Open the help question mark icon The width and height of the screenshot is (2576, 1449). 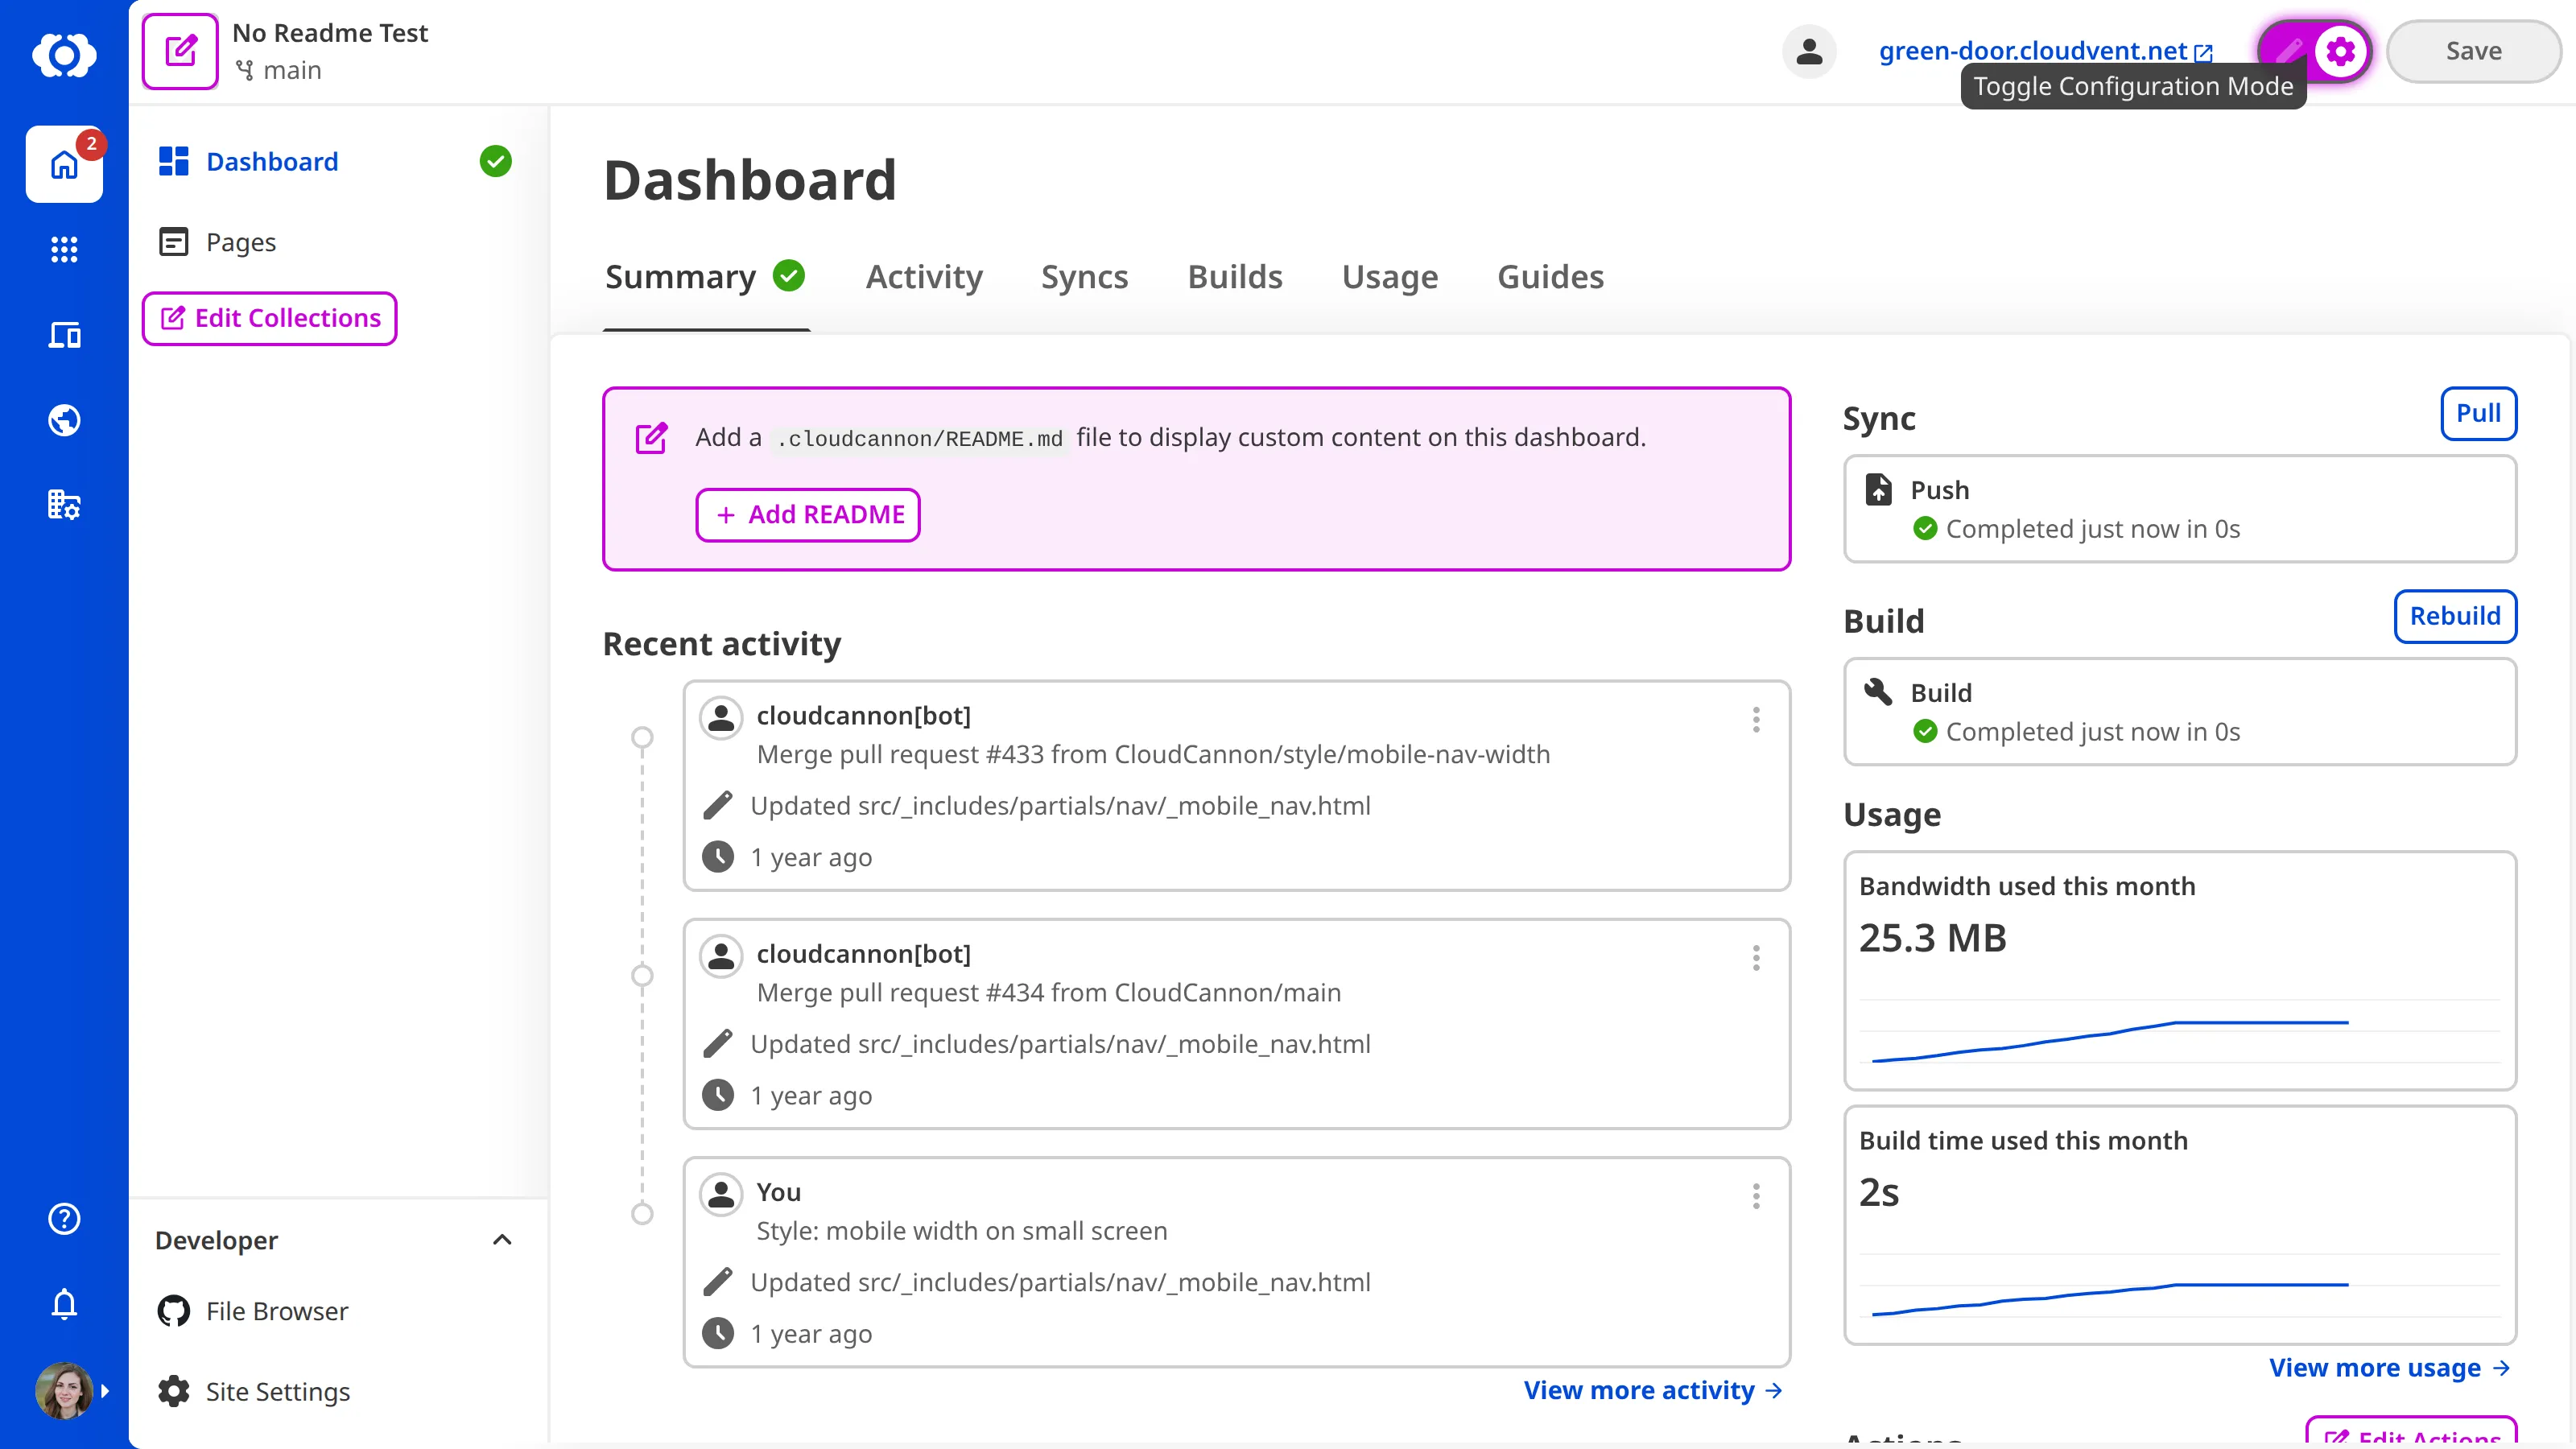64,1218
